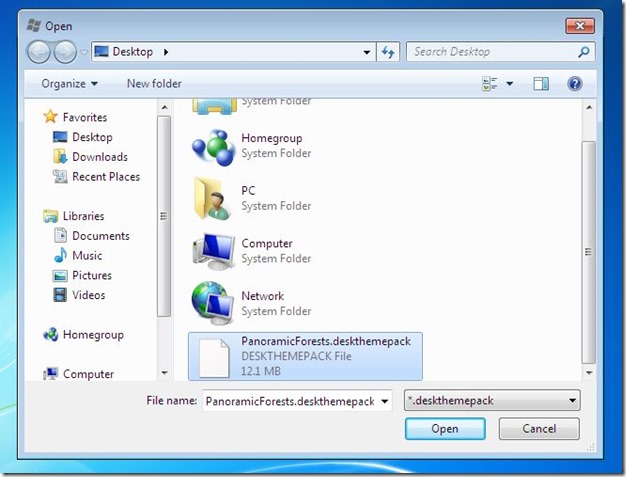Click the change view icon in toolbar
The image size is (626, 477).
490,84
